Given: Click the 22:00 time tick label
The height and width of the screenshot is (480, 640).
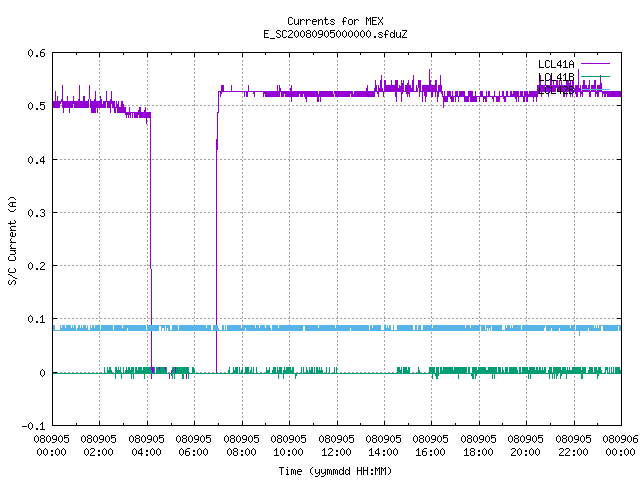Looking at the screenshot, I should pos(573,452).
